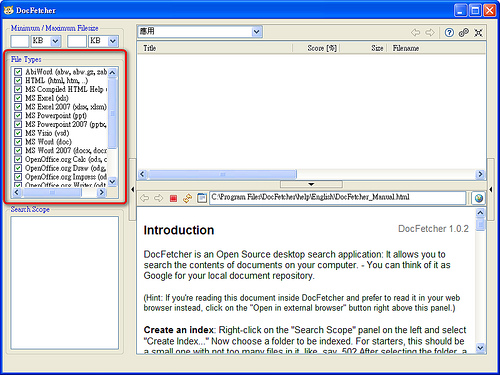
Task: Toggle OpenOffice.org Calc checkbox
Action: (x=18, y=159)
